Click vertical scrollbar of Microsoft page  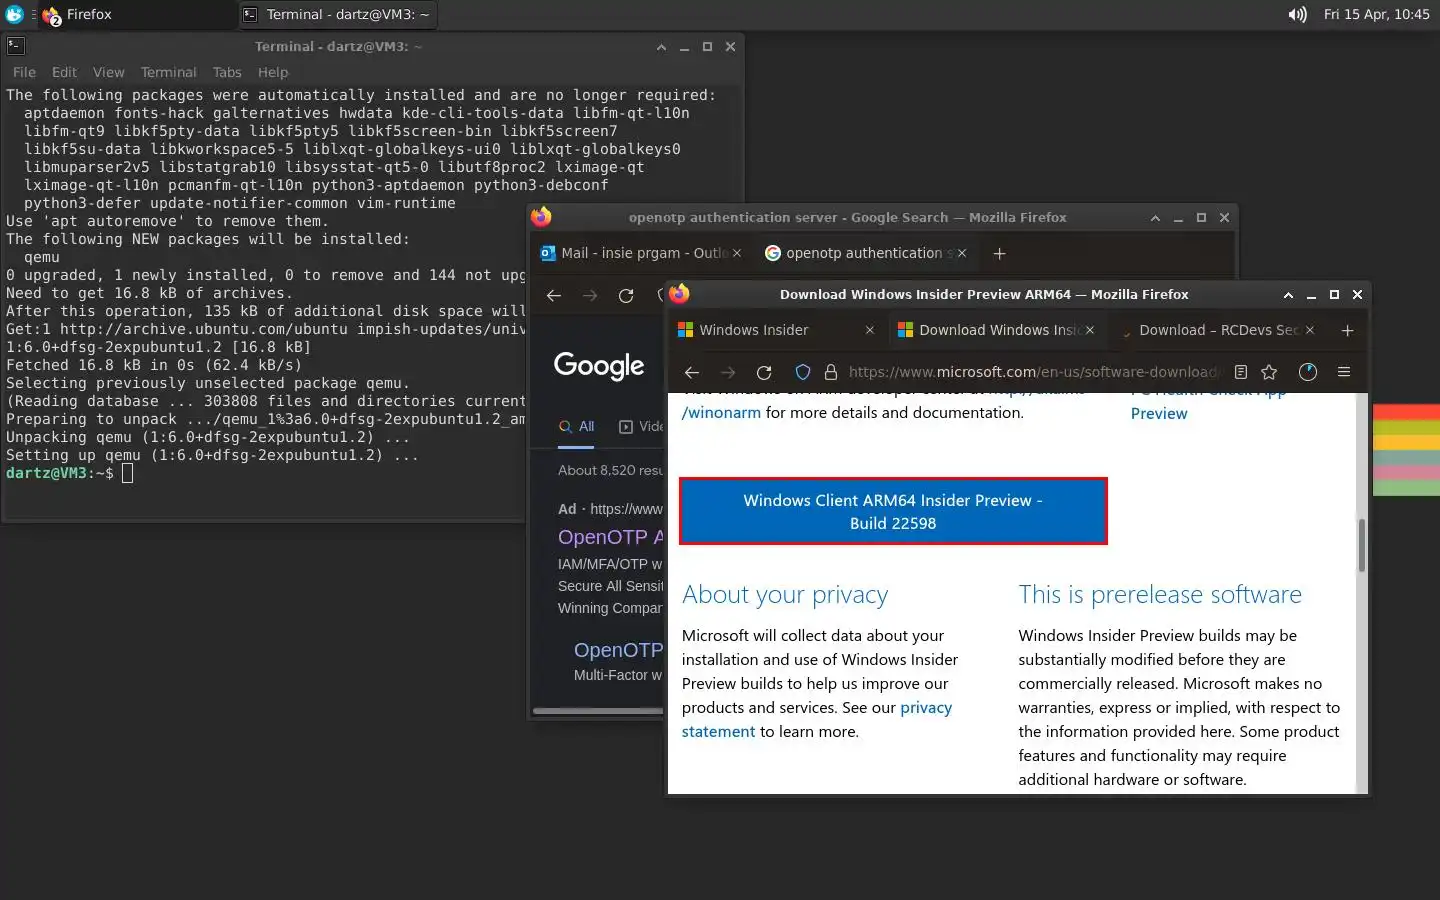coord(1361,545)
